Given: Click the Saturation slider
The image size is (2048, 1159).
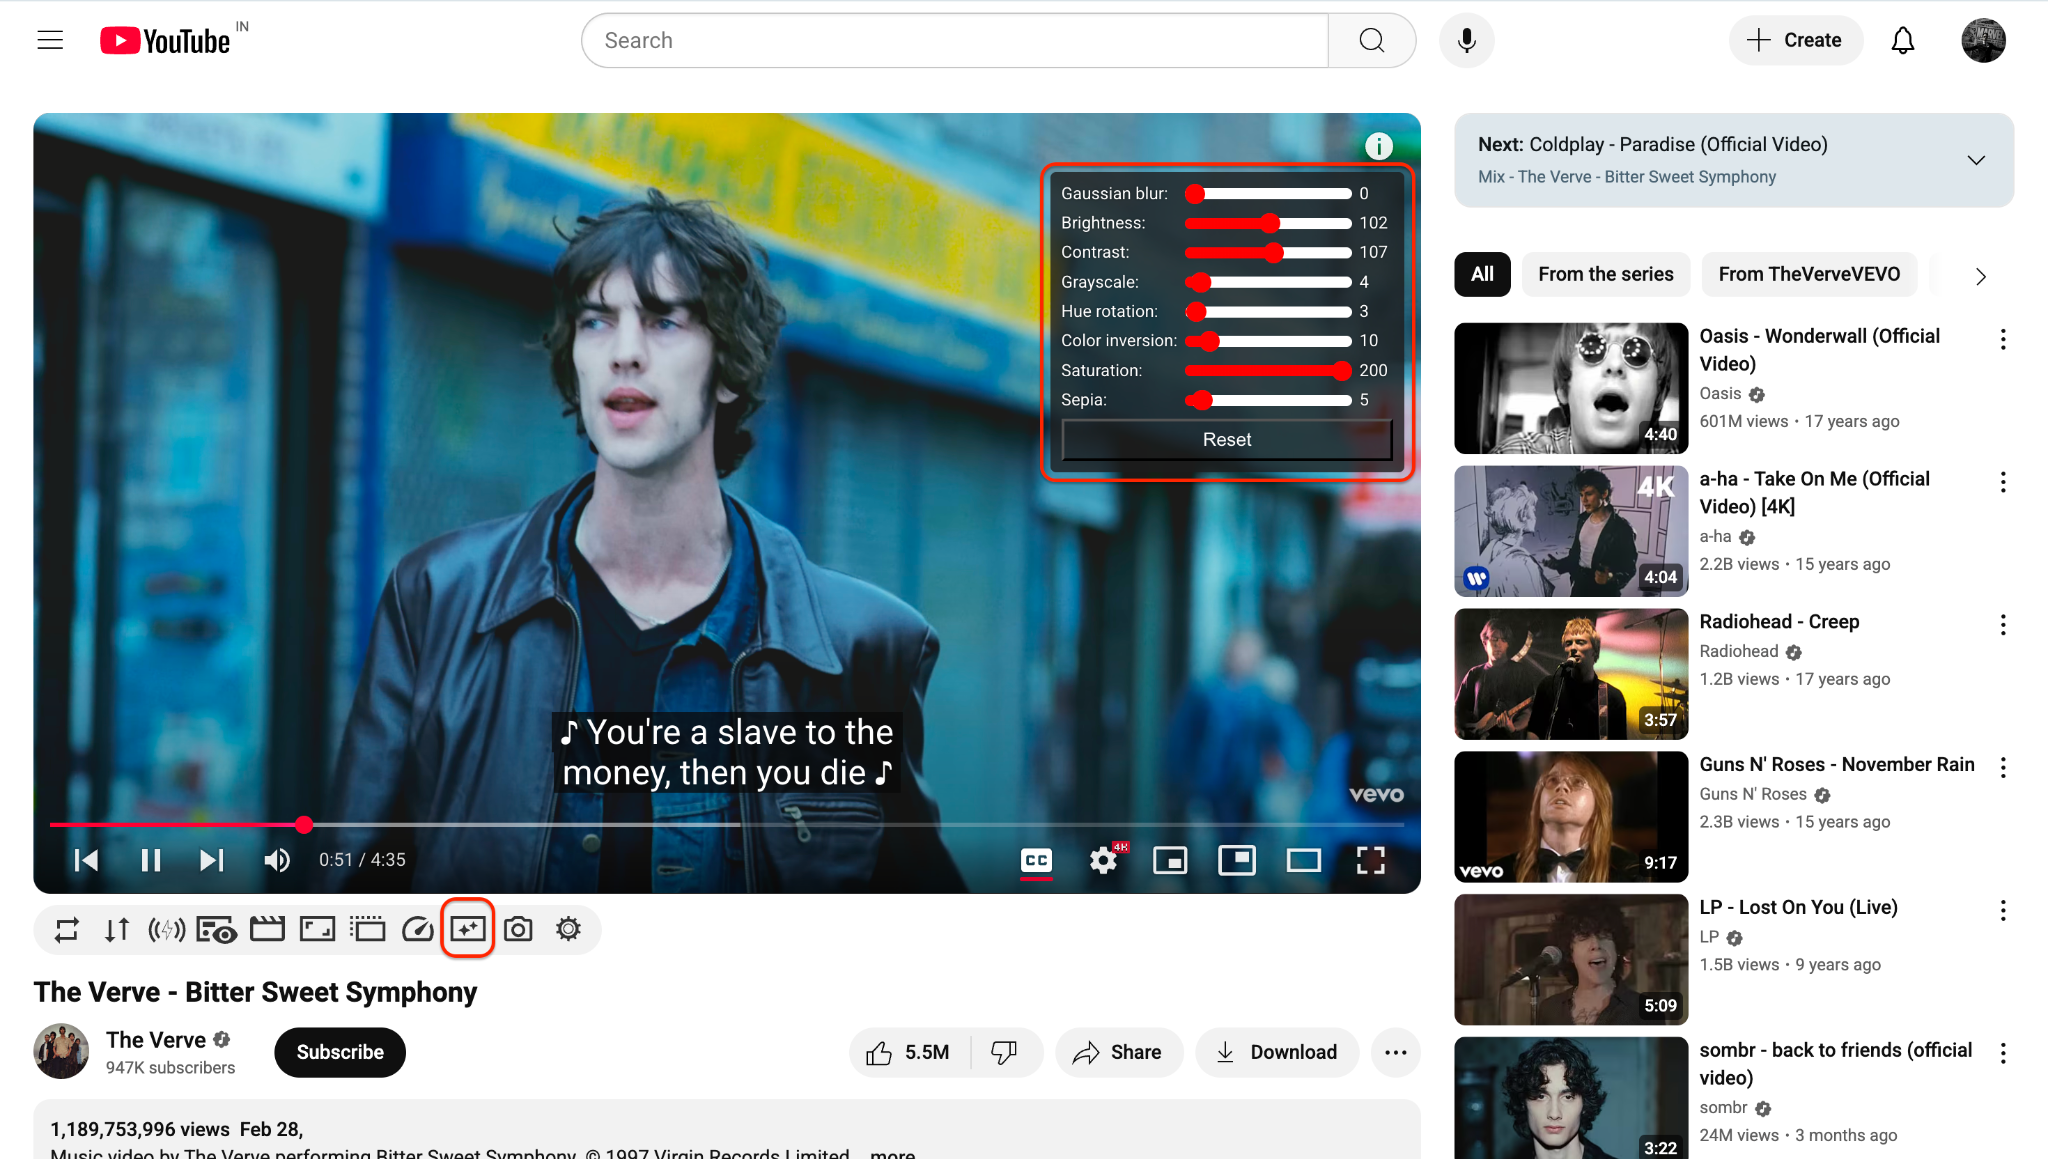Looking at the screenshot, I should click(x=1268, y=371).
